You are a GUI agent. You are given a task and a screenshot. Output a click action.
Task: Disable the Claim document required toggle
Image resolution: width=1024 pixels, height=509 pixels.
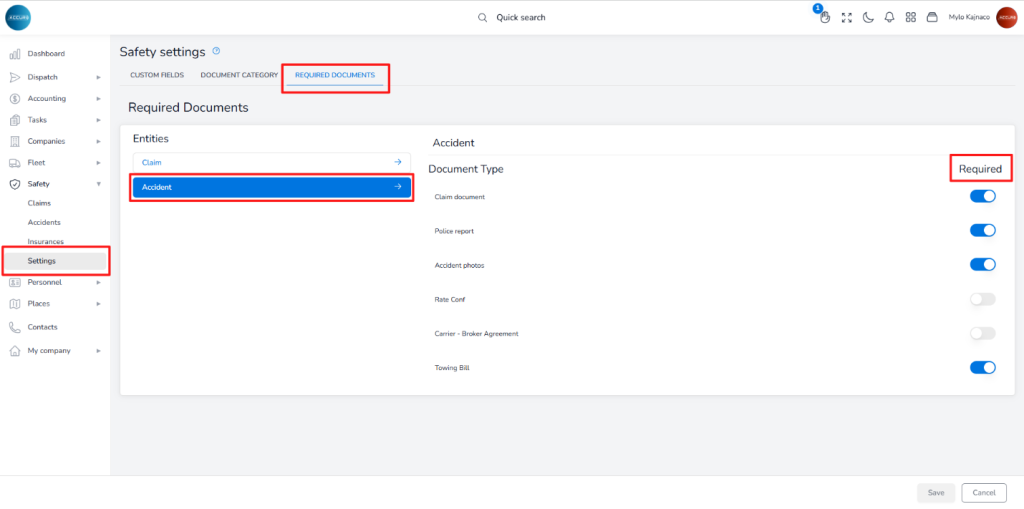982,197
